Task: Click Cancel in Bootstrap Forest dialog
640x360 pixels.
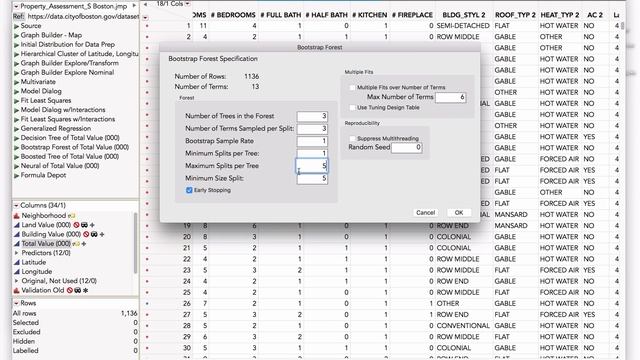Action: coord(425,213)
